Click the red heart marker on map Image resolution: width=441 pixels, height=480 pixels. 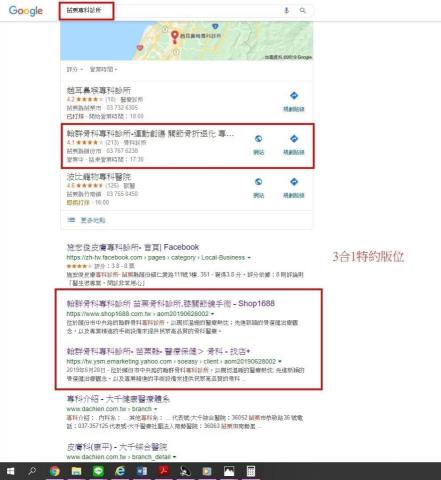[x=140, y=48]
